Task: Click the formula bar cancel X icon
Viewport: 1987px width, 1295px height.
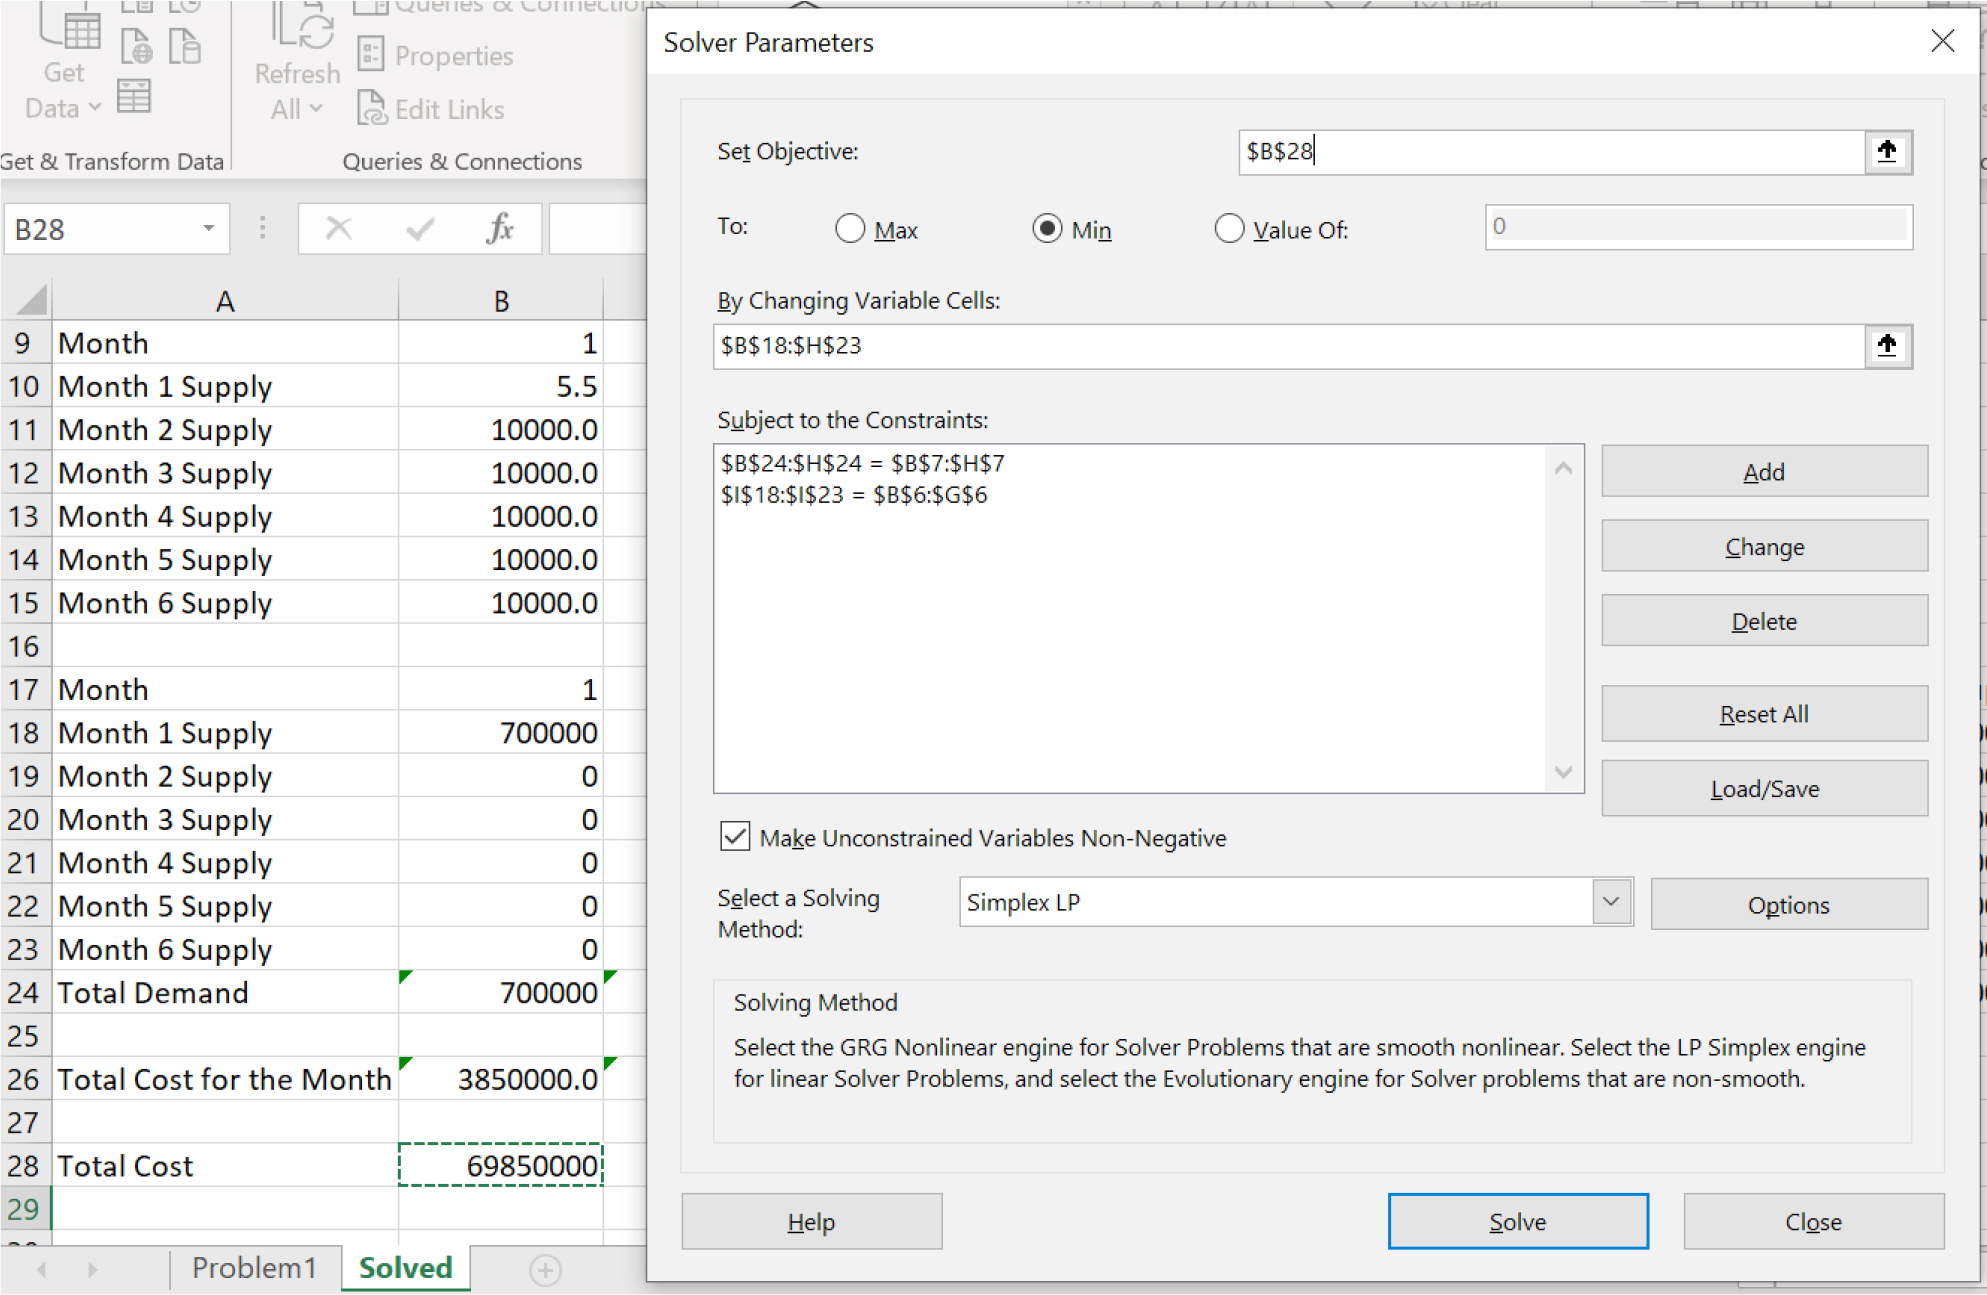Action: click(339, 229)
